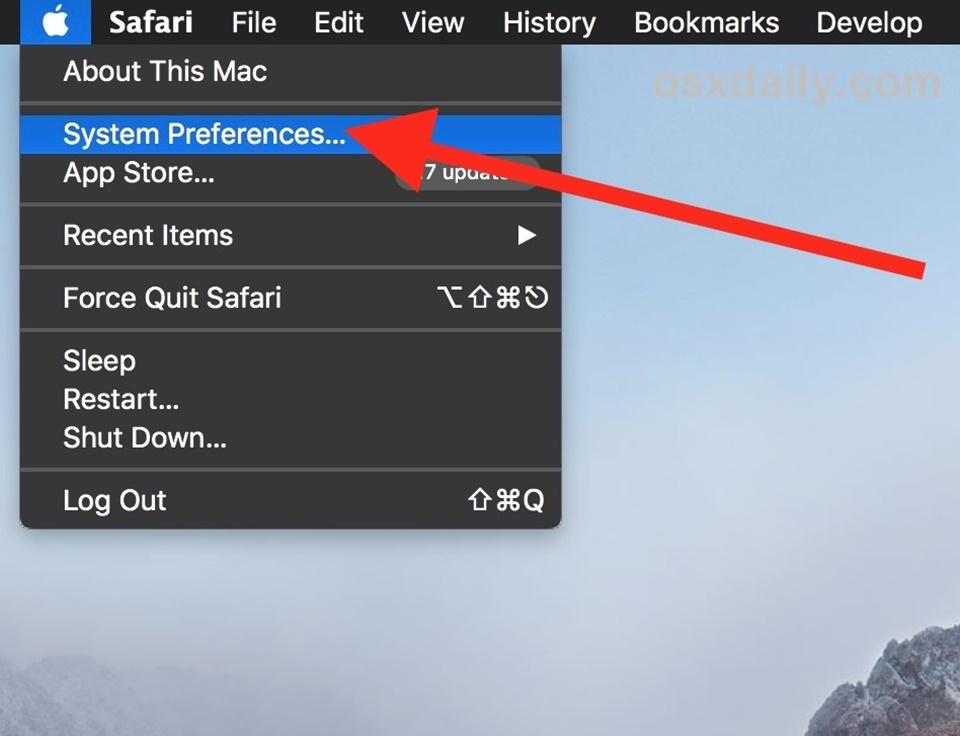Viewport: 960px width, 736px height.
Task: Open the Safari application menu
Action: pyautogui.click(x=150, y=22)
